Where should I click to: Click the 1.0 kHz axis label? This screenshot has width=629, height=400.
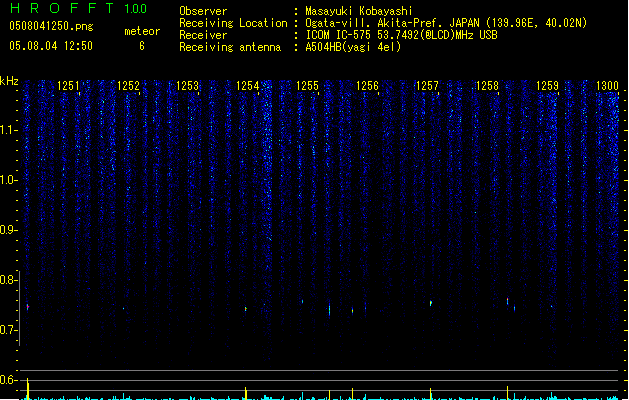coord(8,180)
